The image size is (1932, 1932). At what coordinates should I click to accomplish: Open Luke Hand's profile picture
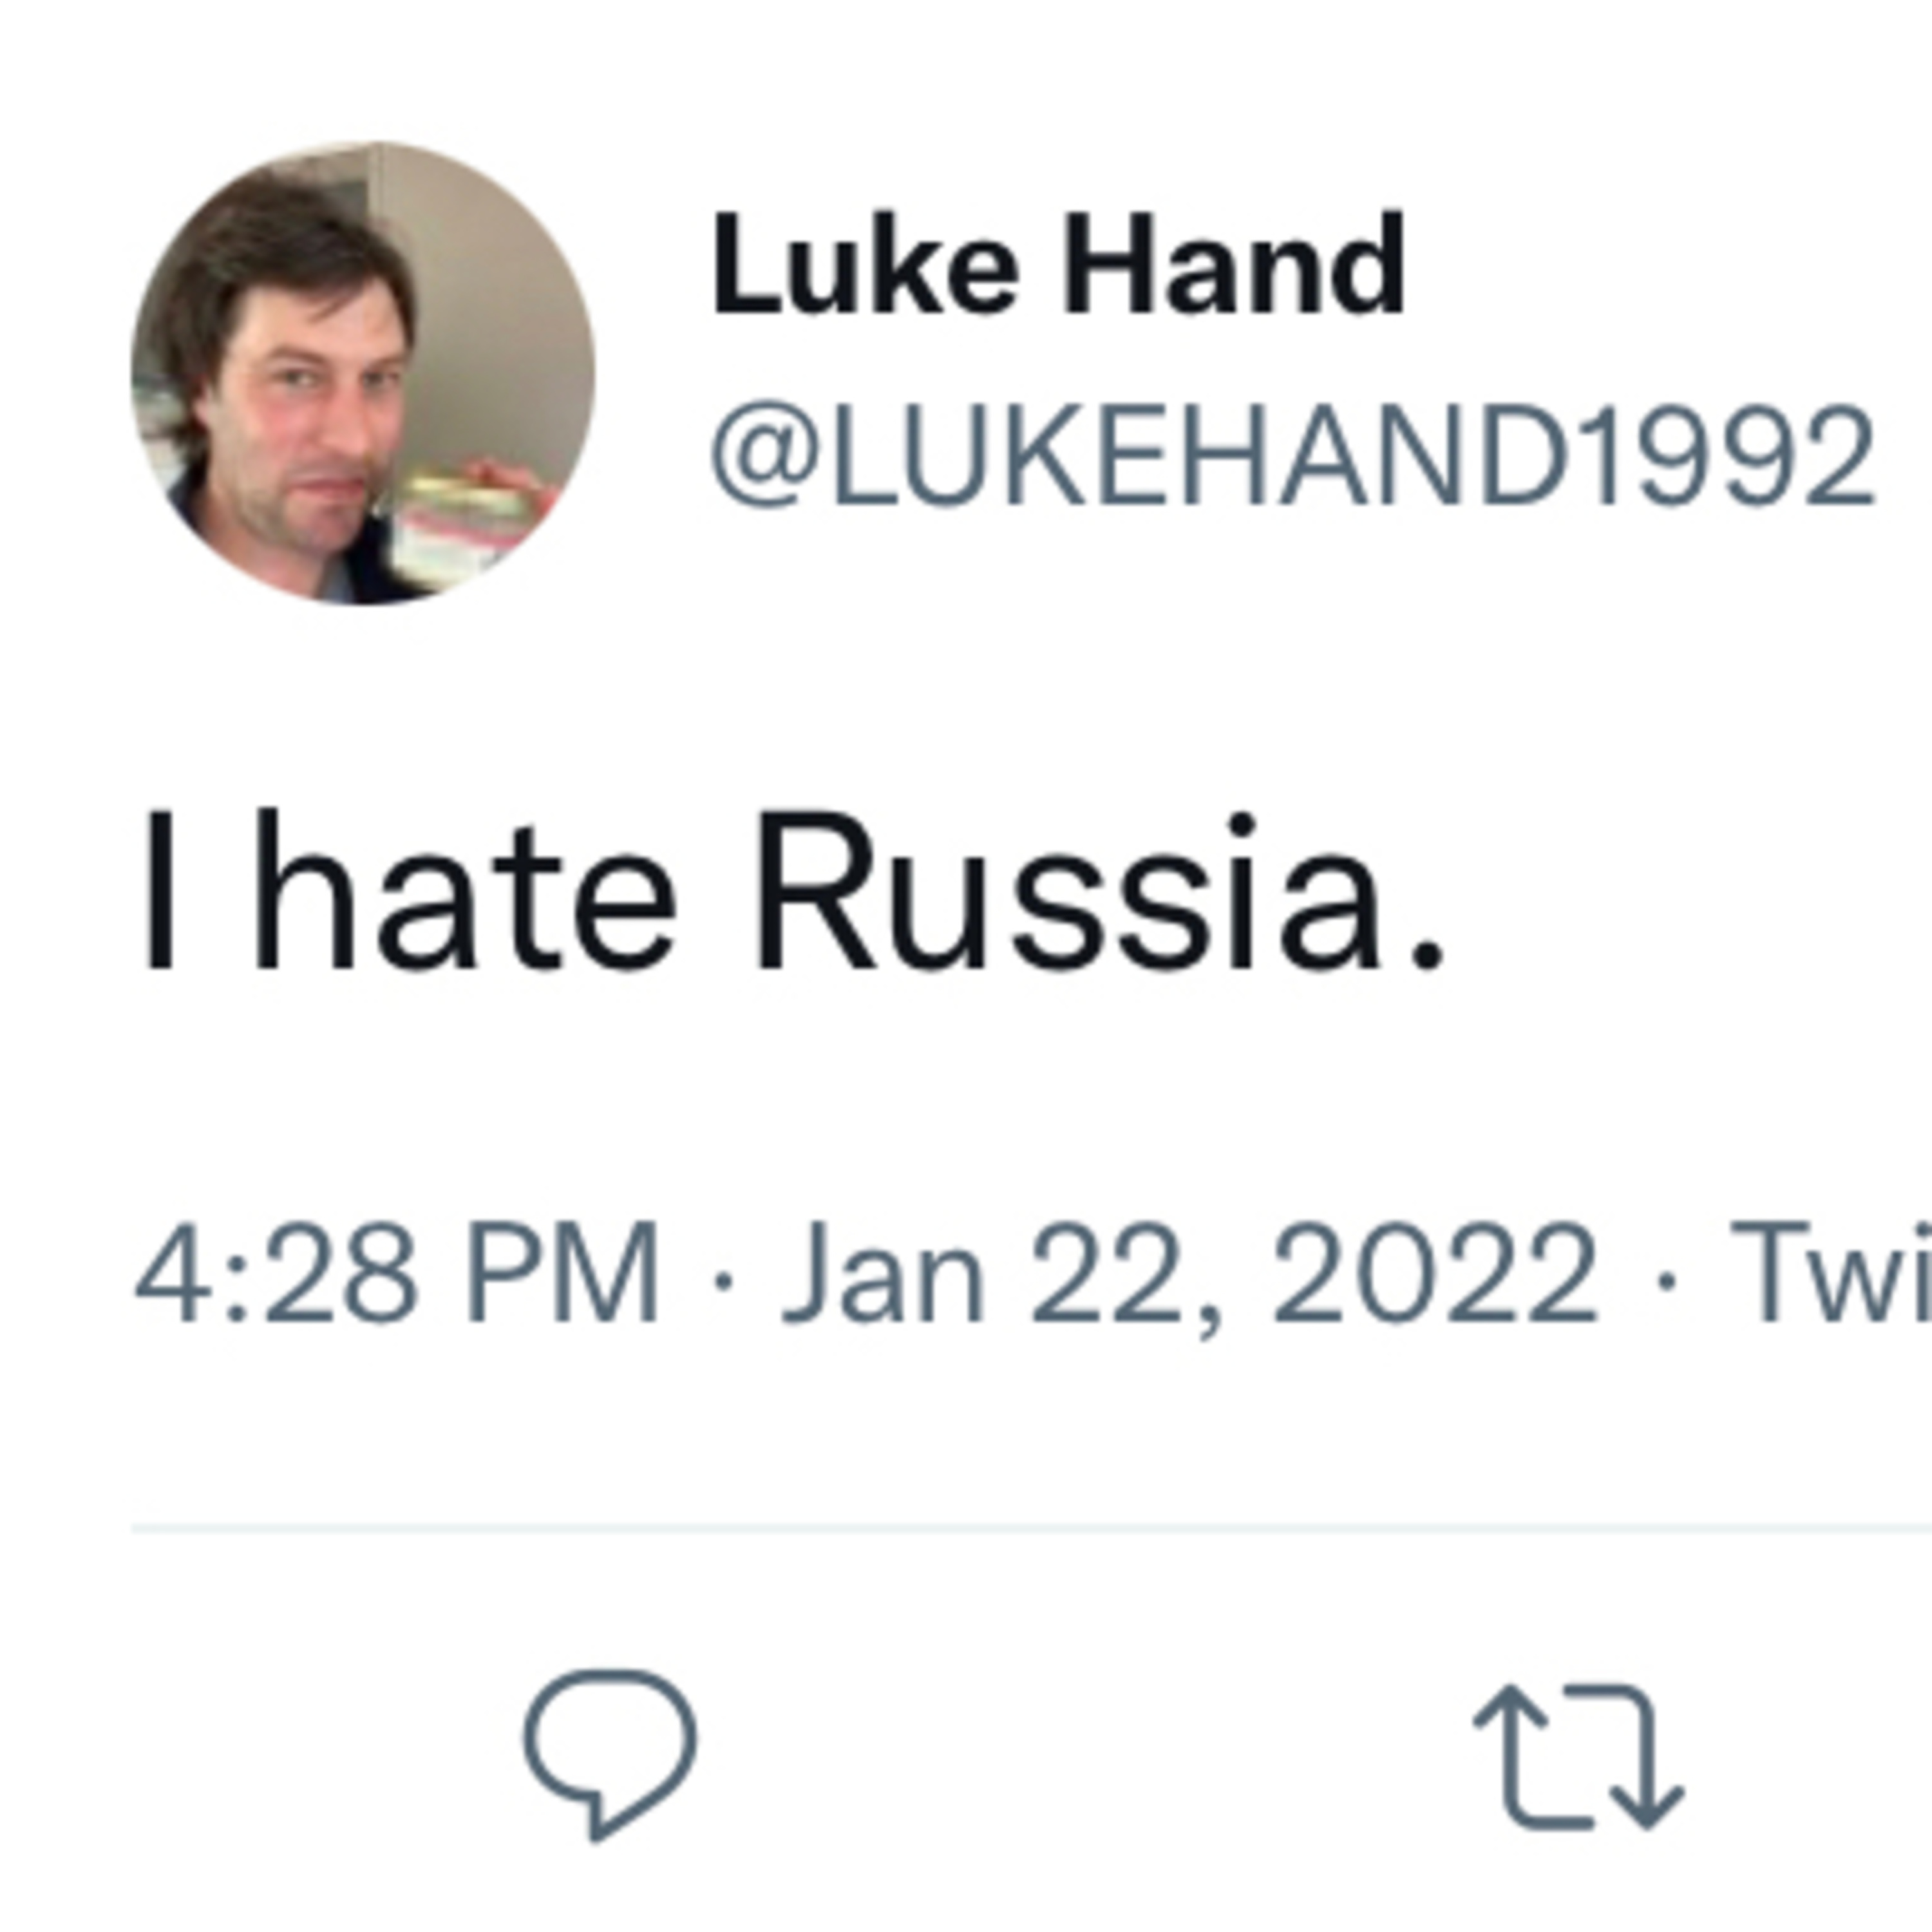(363, 373)
